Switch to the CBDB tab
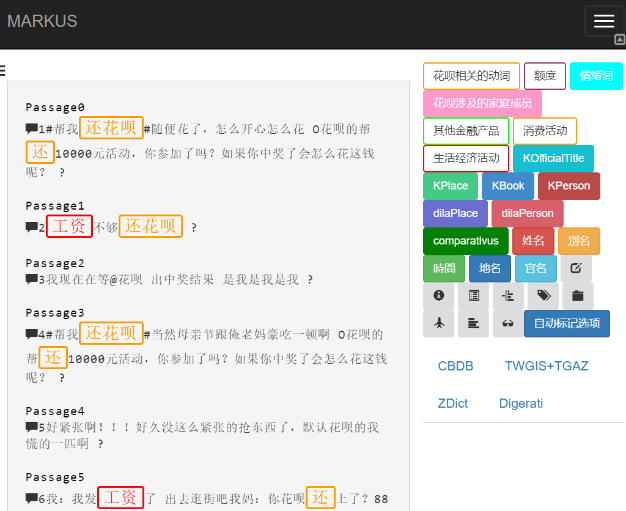 click(455, 367)
